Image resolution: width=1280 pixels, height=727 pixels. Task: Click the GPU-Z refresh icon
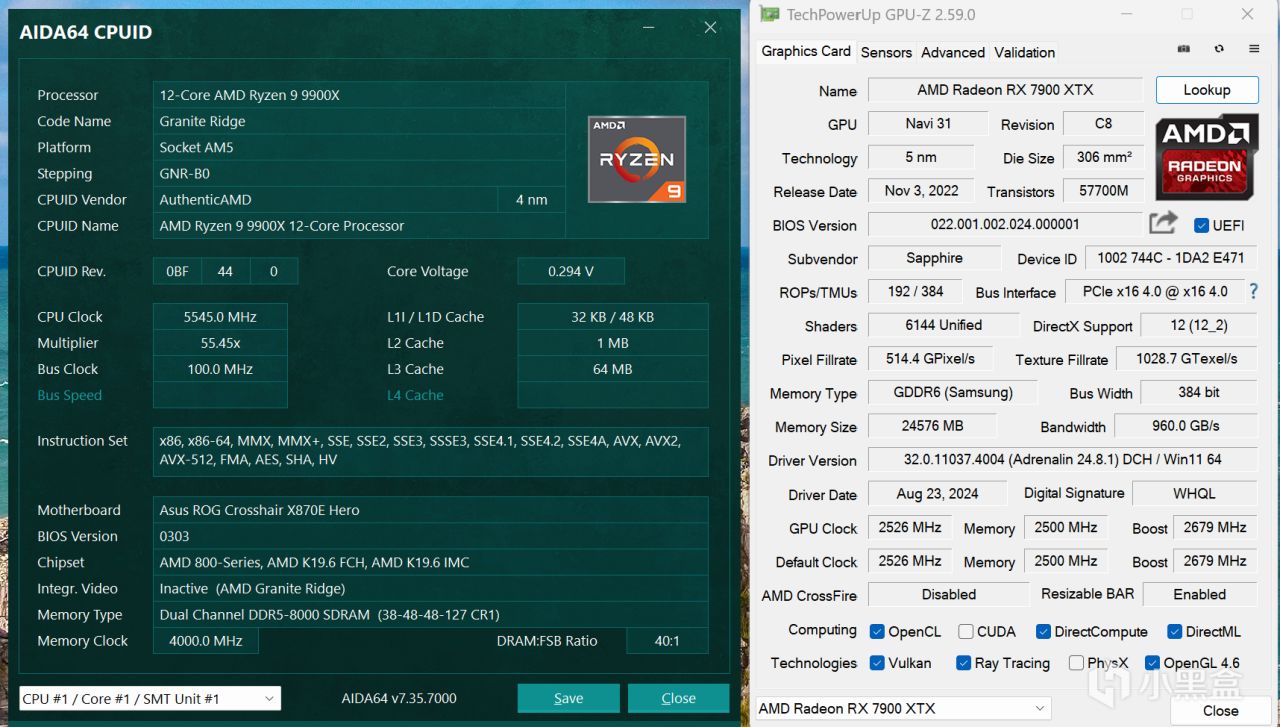[x=1219, y=49]
